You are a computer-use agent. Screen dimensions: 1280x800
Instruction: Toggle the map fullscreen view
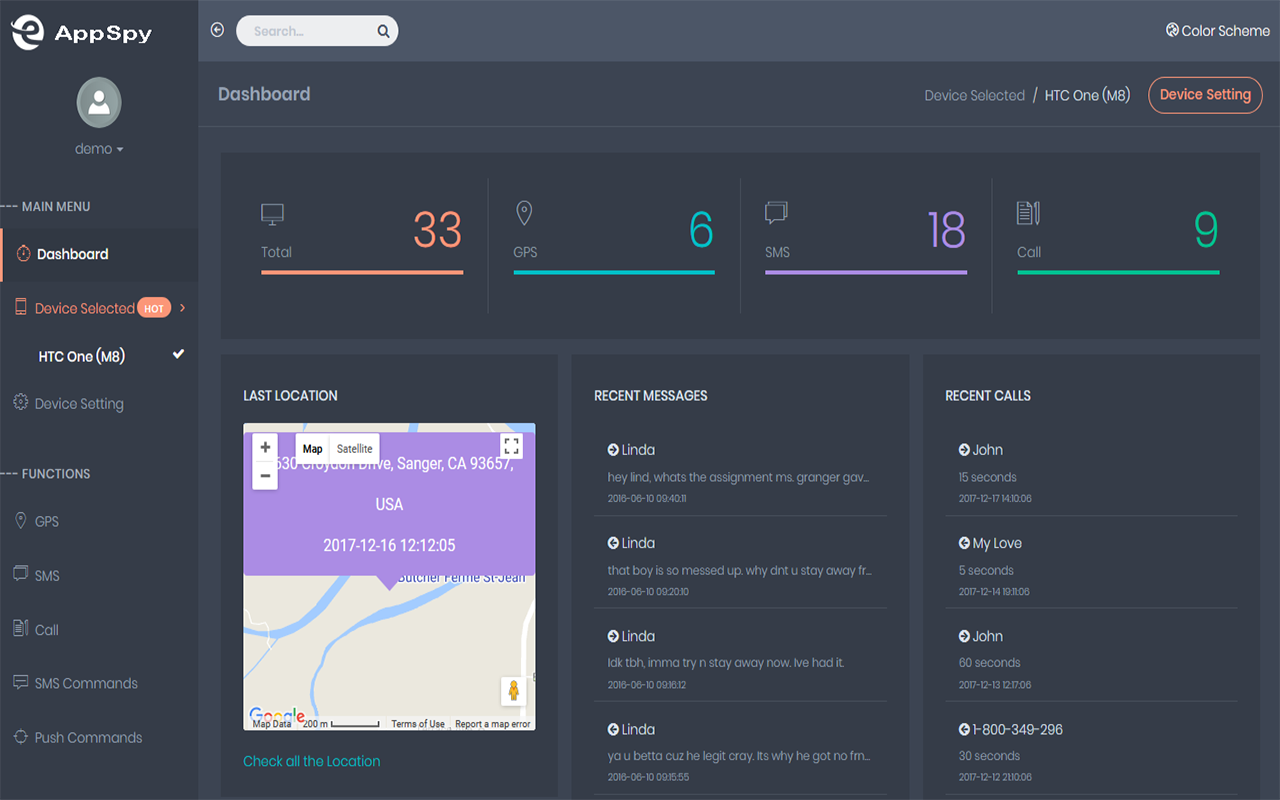click(511, 446)
